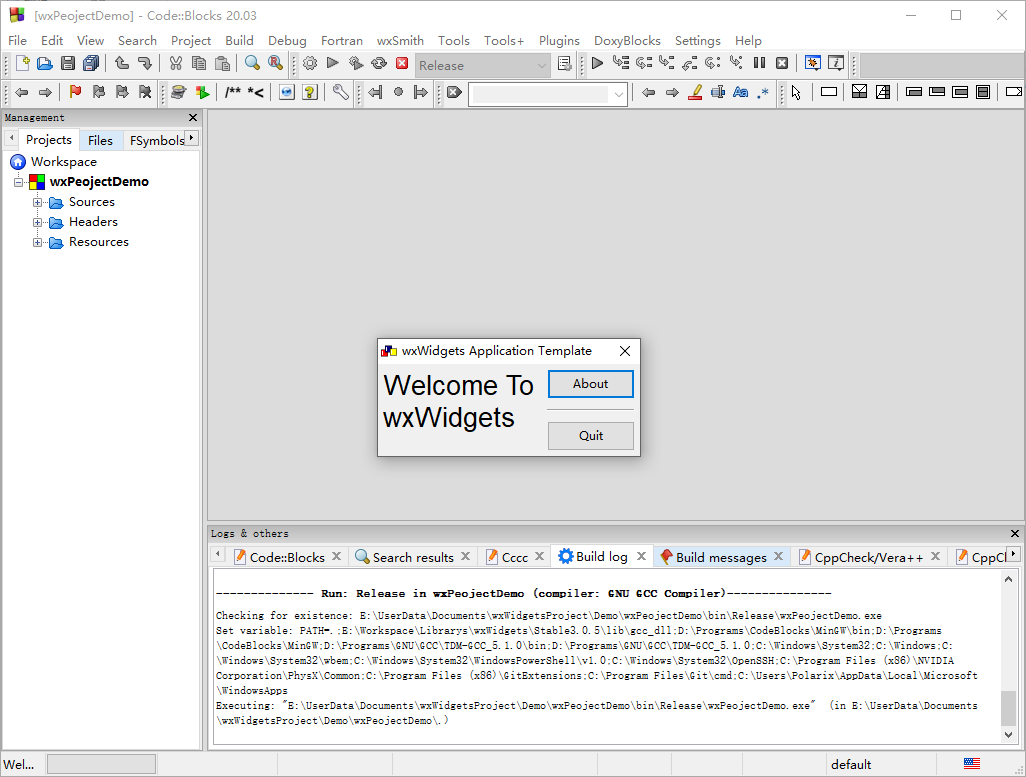
Task: Open the File menu
Action: point(17,41)
